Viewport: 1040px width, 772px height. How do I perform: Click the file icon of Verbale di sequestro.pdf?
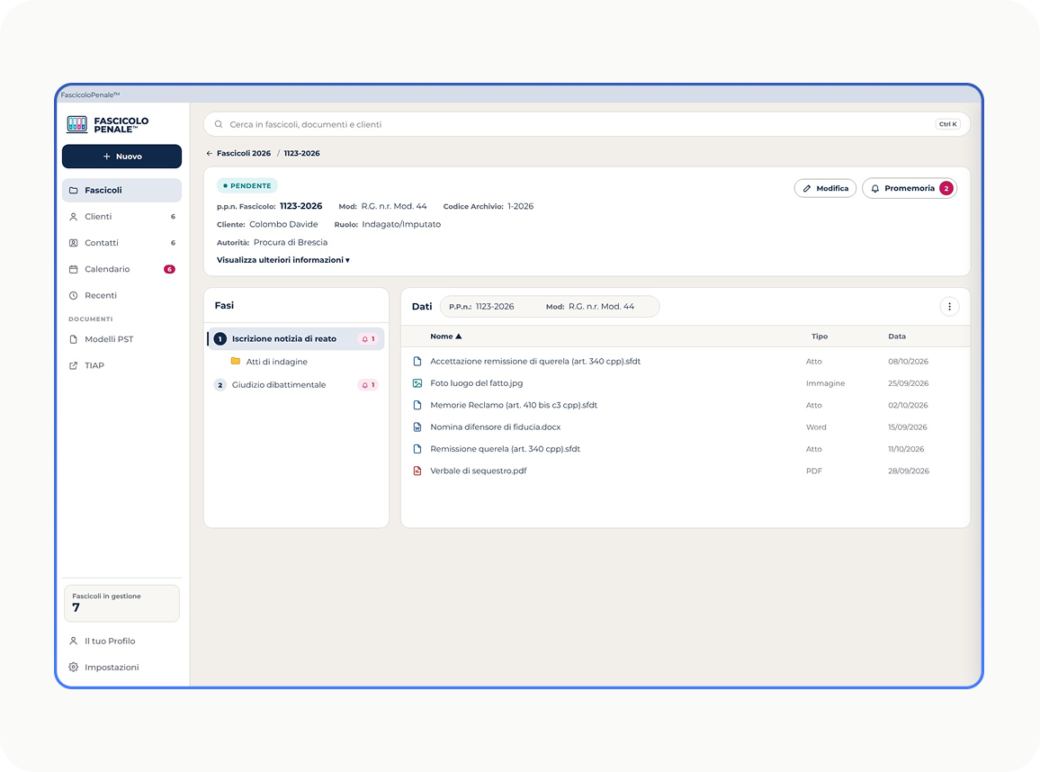click(417, 471)
